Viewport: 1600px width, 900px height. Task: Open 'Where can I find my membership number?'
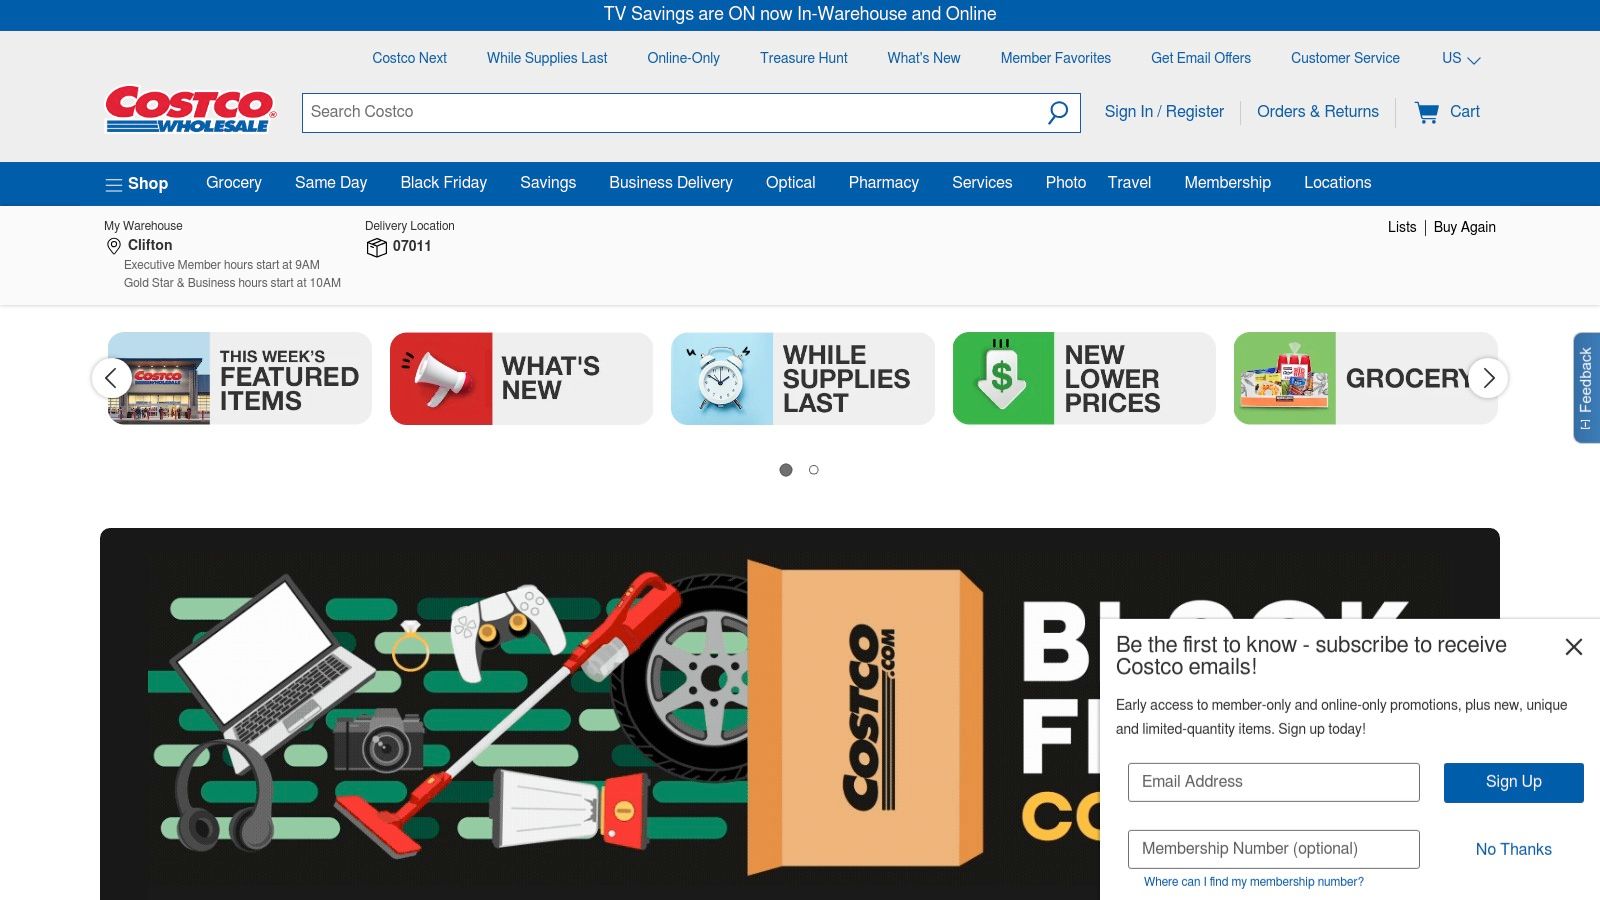point(1254,882)
